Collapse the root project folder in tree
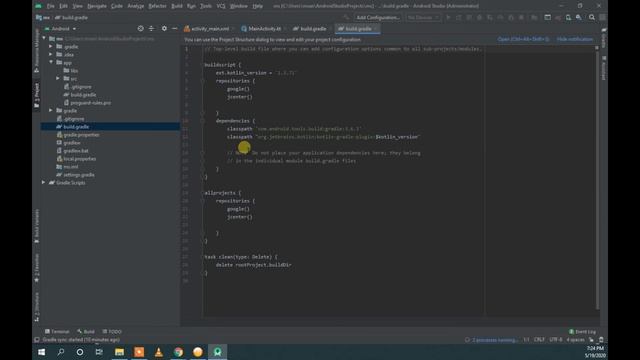Image resolution: width=640 pixels, height=360 pixels. [x=44, y=39]
